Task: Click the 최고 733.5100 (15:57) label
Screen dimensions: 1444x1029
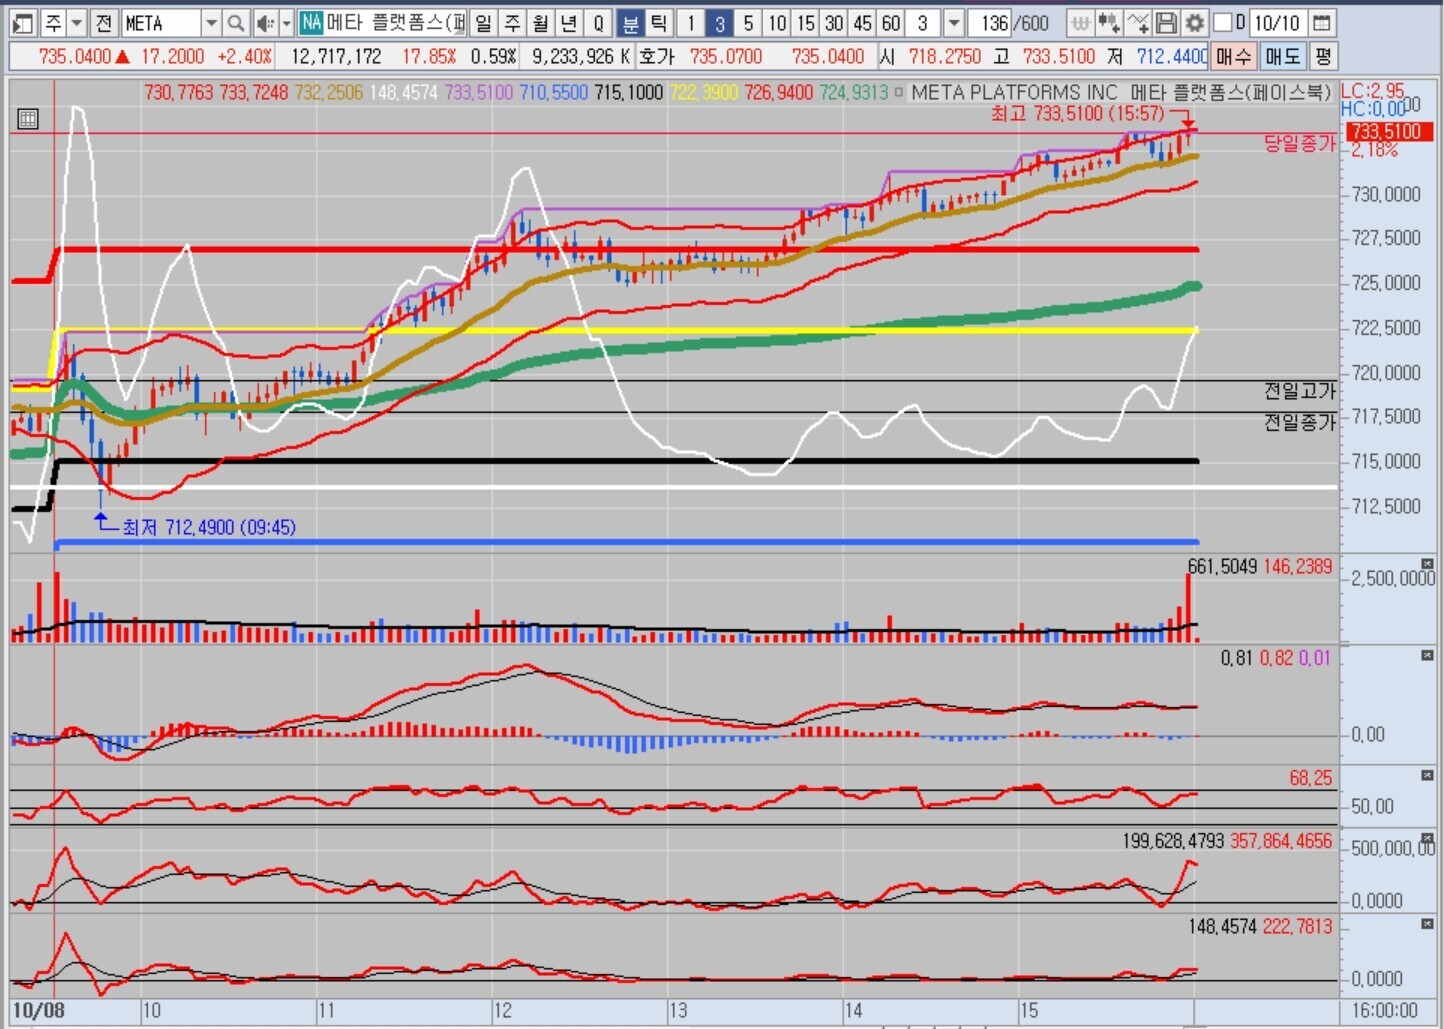Action: [1077, 113]
